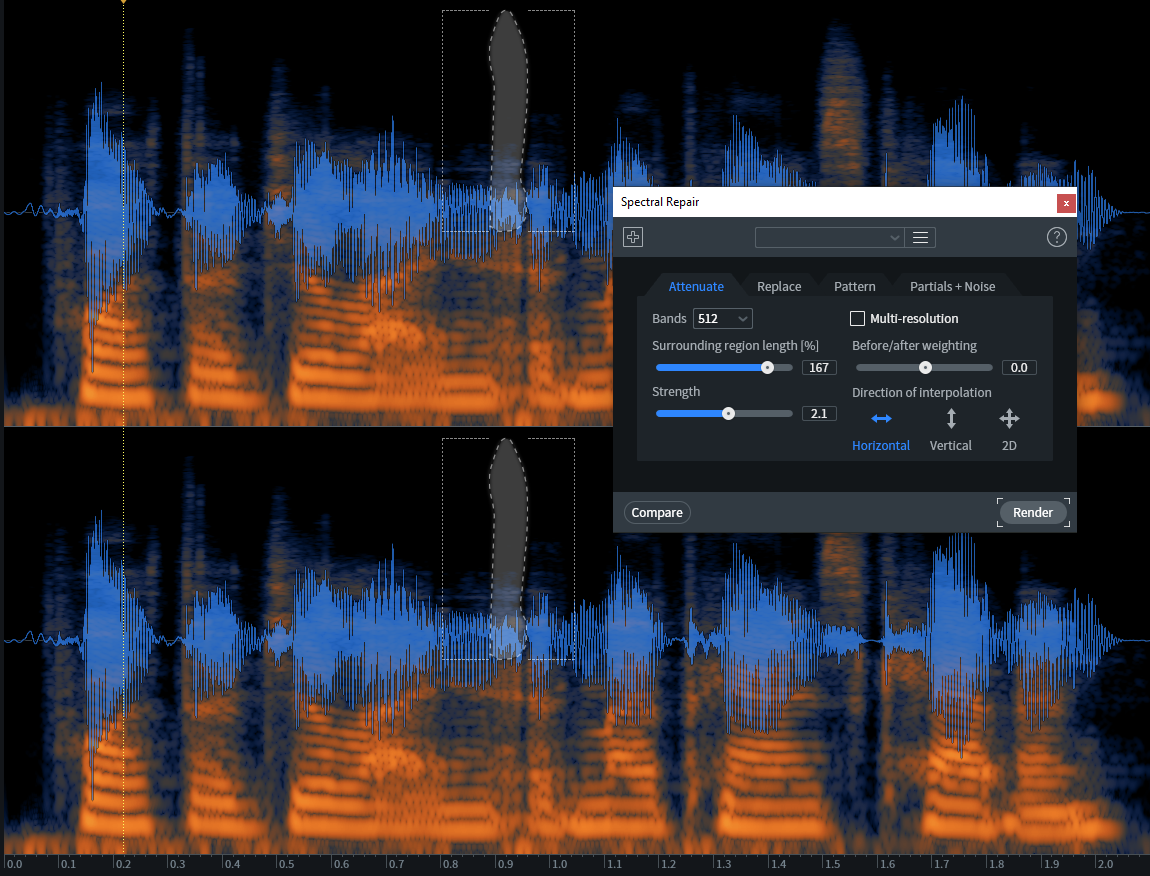Screen dimensions: 1150x876
Task: Switch to the Attenuate tab
Action: coord(696,286)
